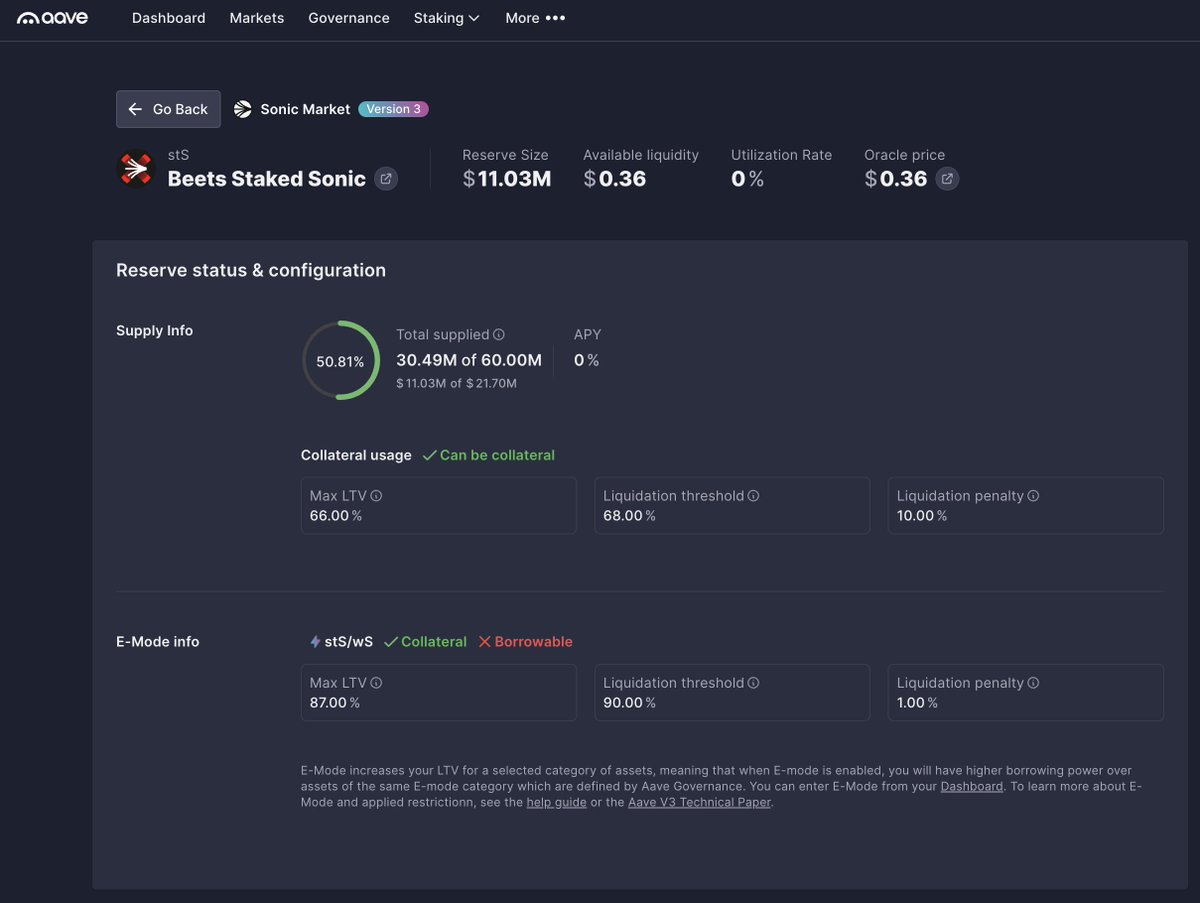Viewport: 1200px width, 903px height.
Task: Open the Oracle price external link icon
Action: tap(947, 179)
